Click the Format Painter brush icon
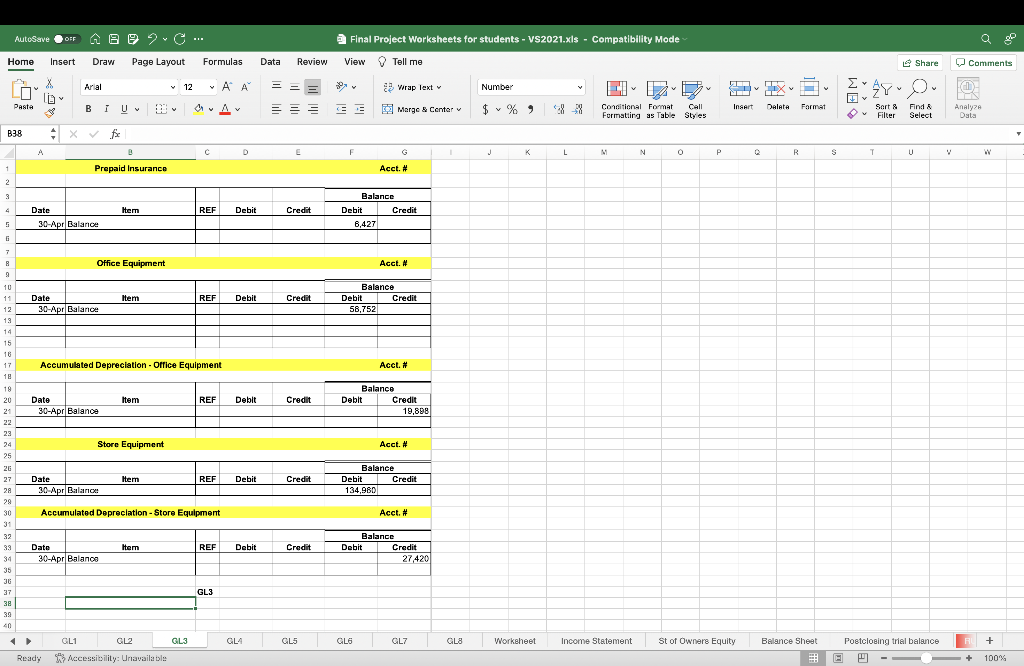Screen dimensions: 1024x666 pyautogui.click(x=50, y=112)
